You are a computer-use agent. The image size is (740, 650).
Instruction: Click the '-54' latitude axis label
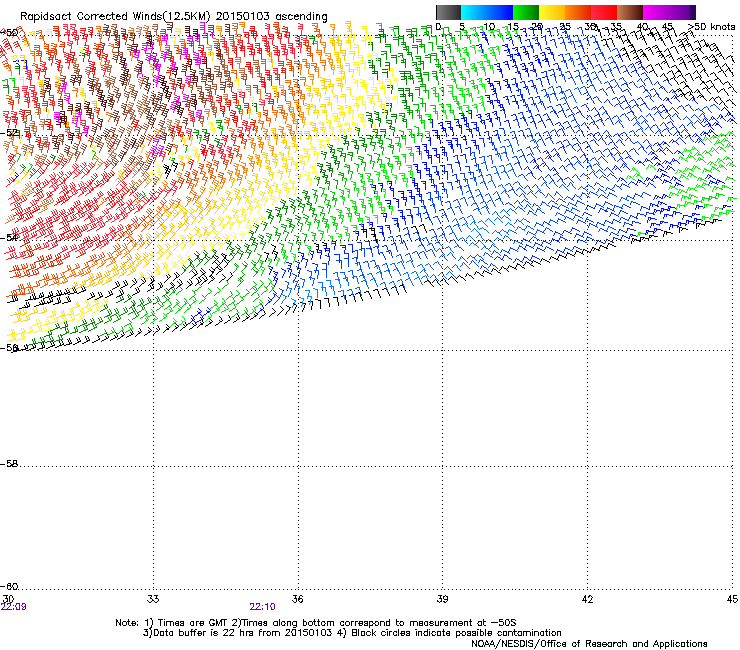pyautogui.click(x=10, y=237)
